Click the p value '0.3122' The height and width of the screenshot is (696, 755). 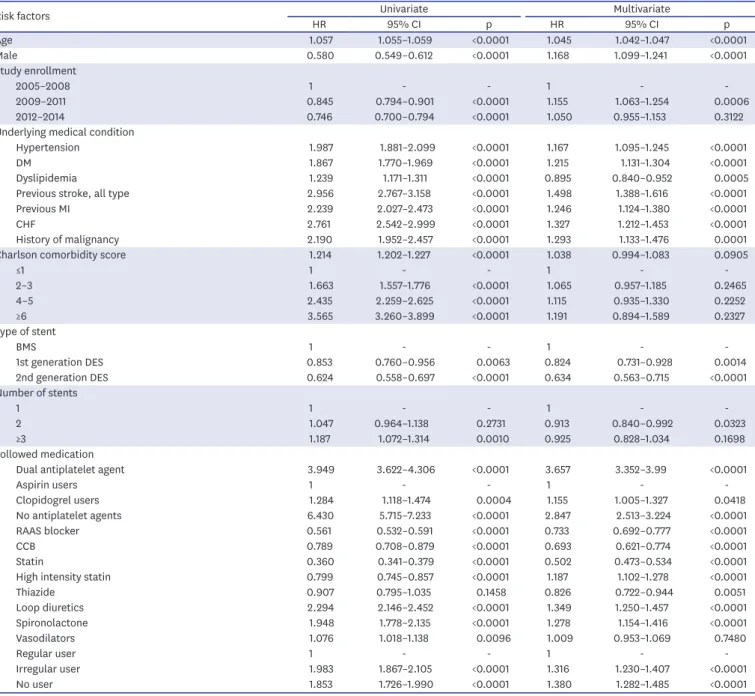[x=729, y=117]
